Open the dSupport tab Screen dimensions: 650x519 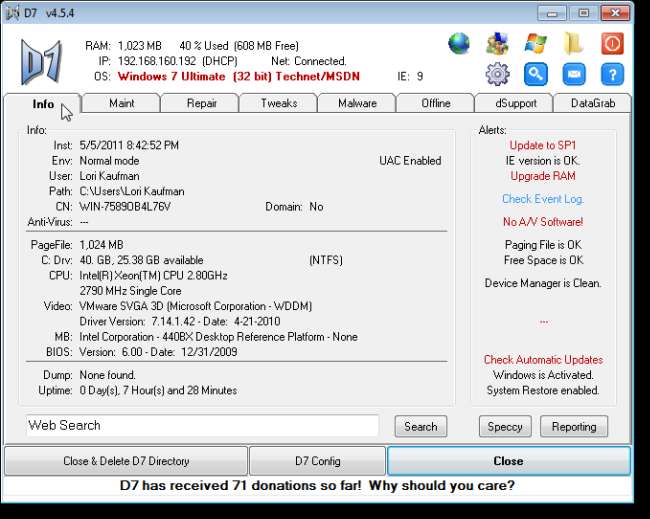pos(516,103)
